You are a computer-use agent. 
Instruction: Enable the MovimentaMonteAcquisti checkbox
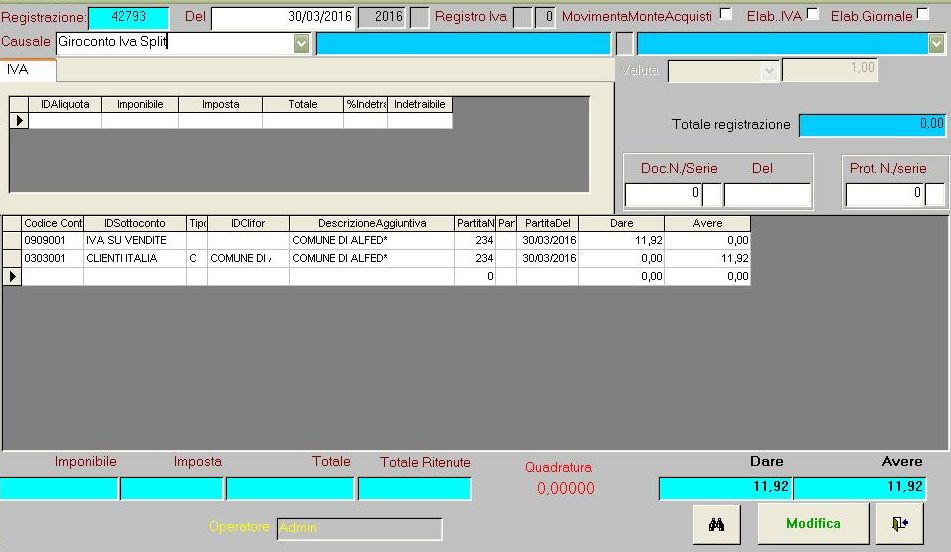click(x=725, y=14)
